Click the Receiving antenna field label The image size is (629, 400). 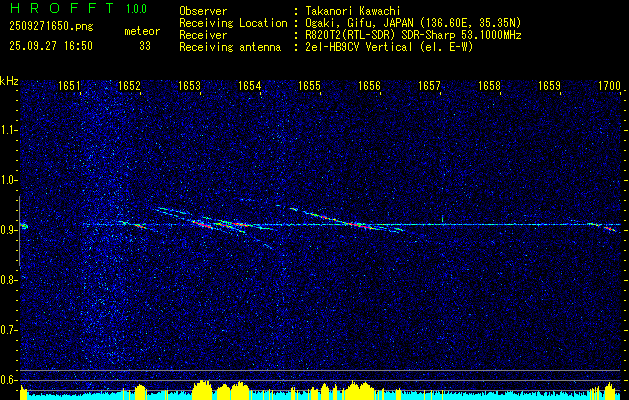click(230, 47)
